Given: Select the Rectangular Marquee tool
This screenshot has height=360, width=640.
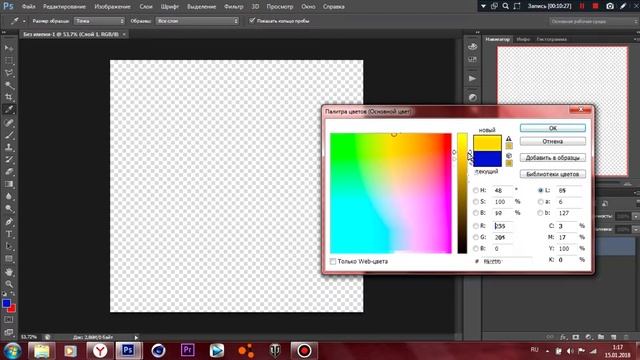Looking at the screenshot, I should point(9,60).
